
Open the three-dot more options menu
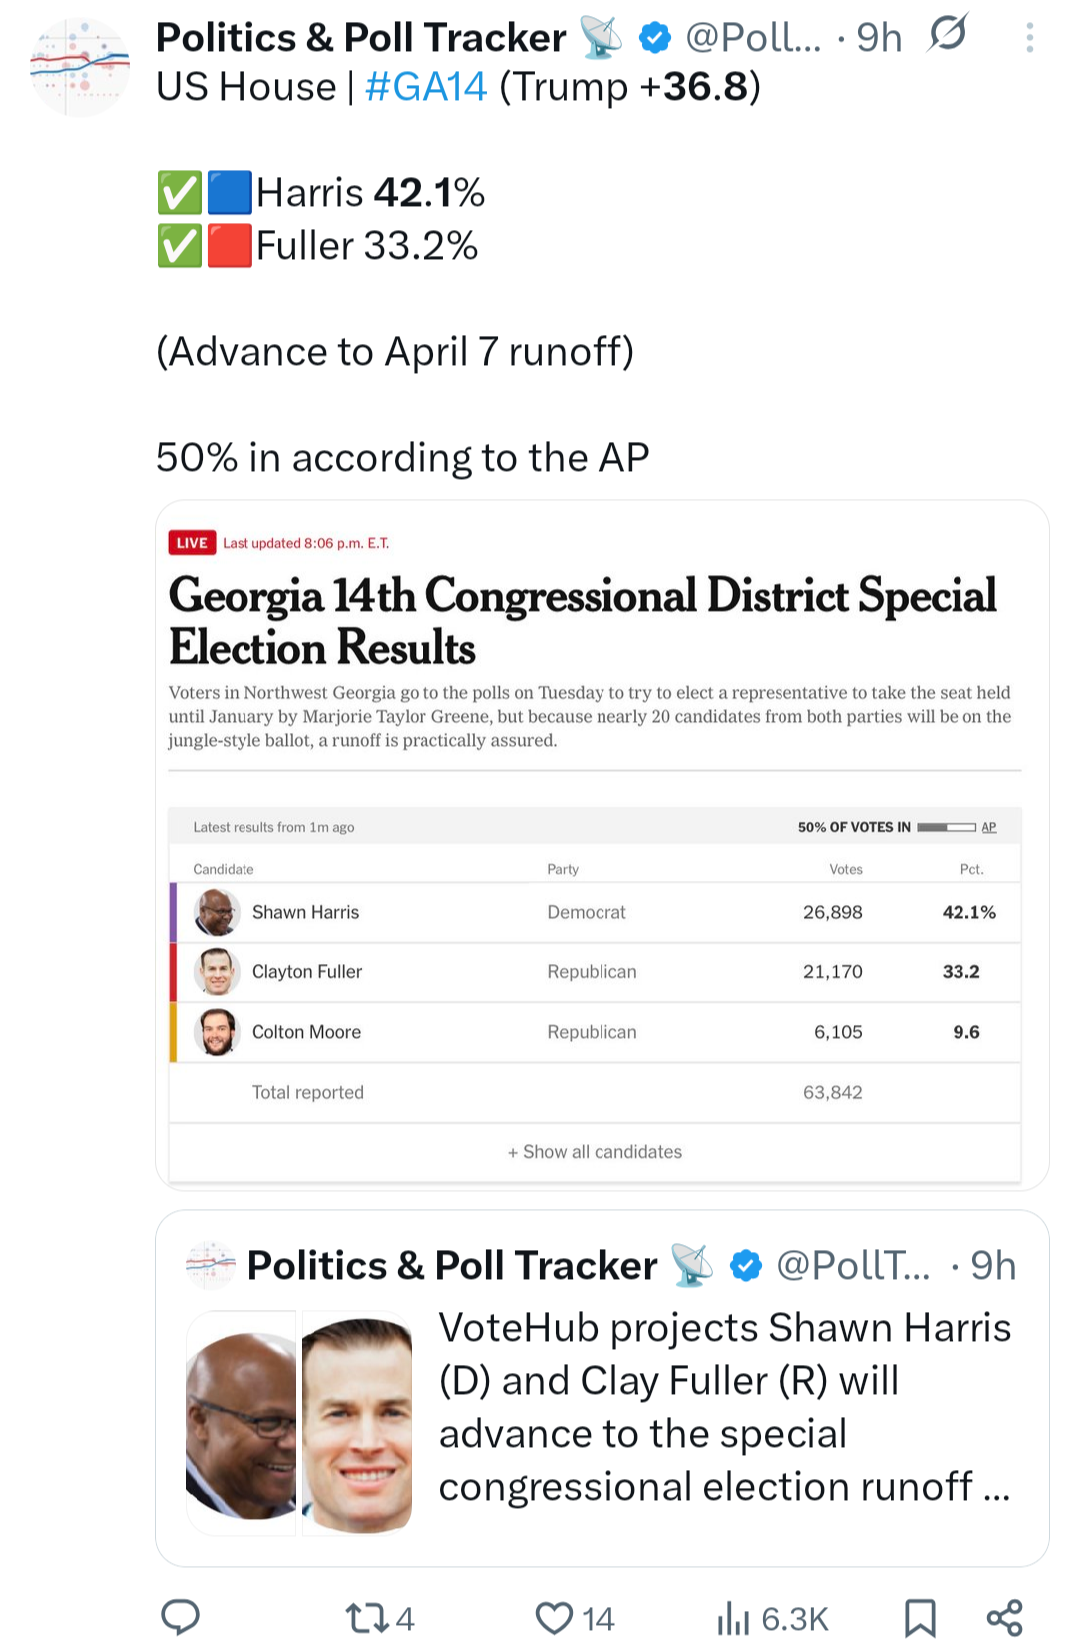1029,38
